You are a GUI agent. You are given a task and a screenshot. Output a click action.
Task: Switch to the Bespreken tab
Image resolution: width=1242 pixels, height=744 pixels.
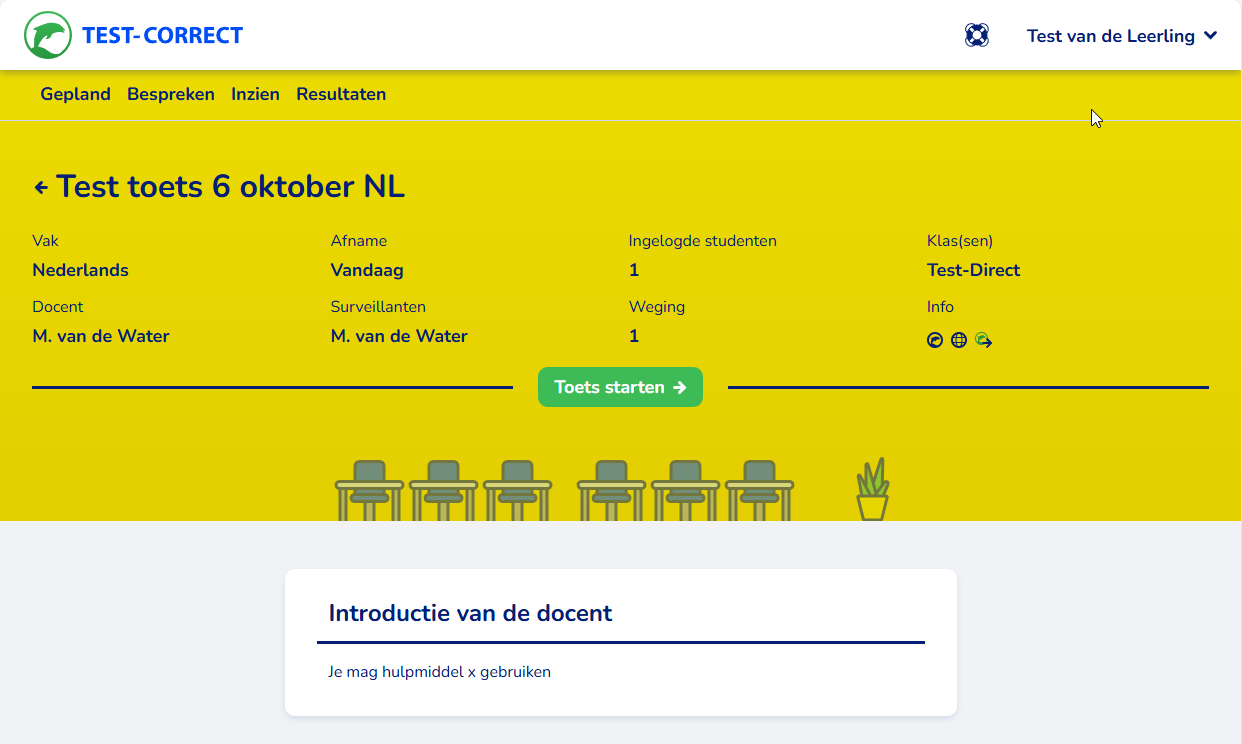(171, 94)
